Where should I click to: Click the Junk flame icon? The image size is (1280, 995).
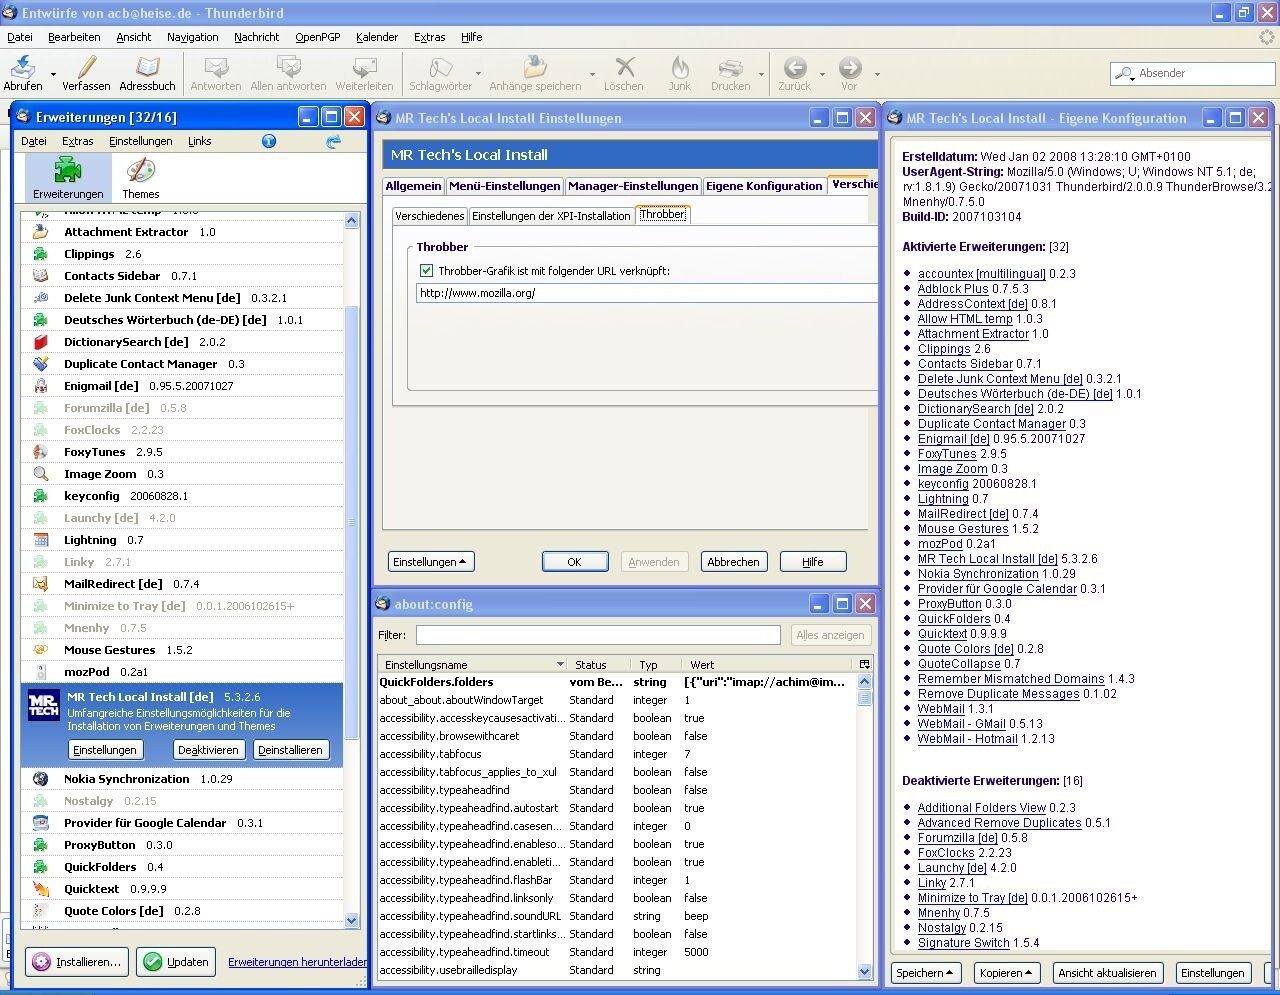pyautogui.click(x=680, y=67)
